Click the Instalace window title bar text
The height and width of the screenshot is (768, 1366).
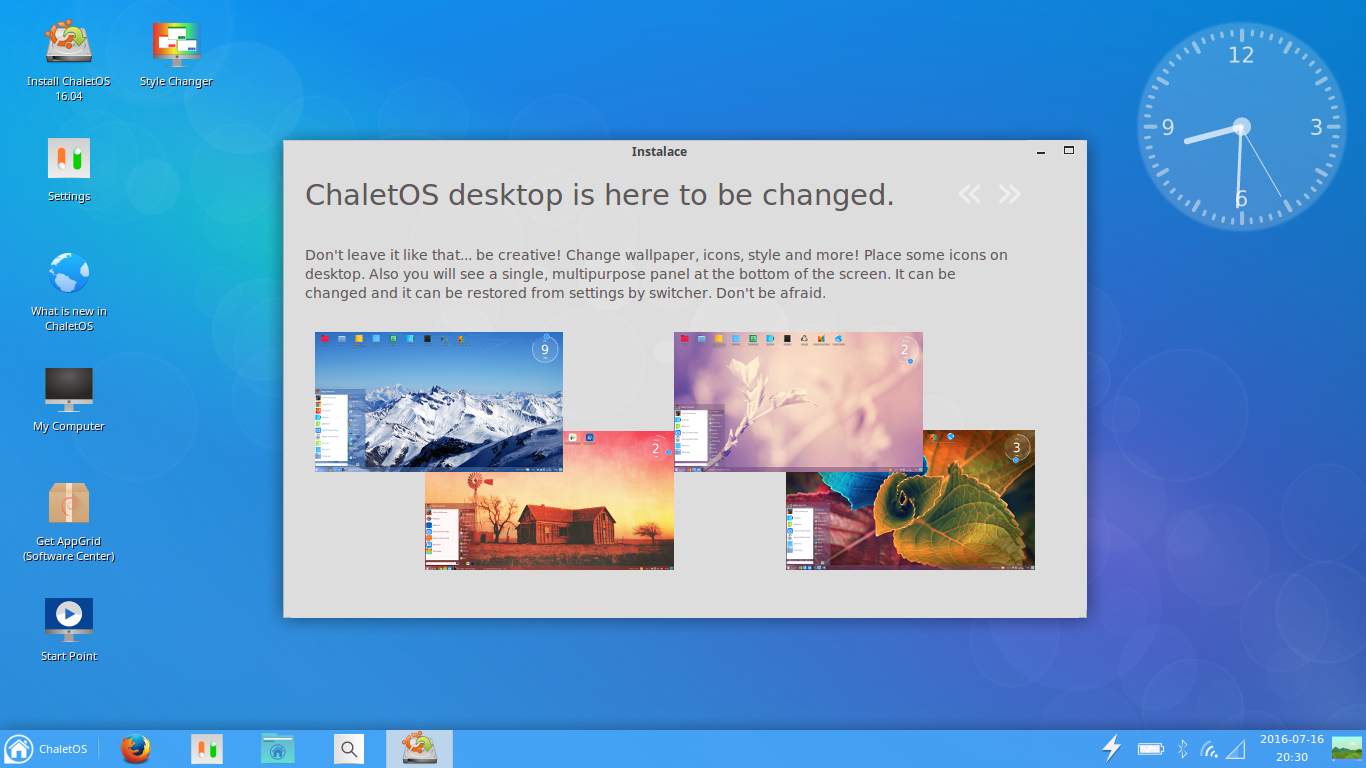tap(659, 152)
